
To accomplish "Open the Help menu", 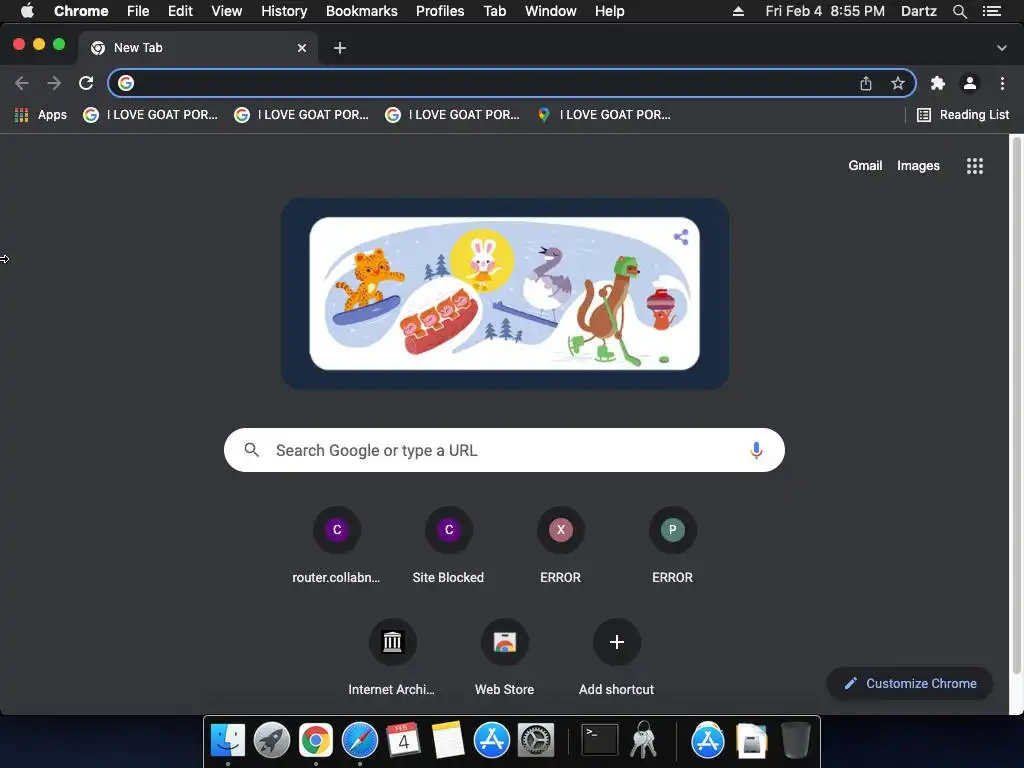I will [x=609, y=11].
